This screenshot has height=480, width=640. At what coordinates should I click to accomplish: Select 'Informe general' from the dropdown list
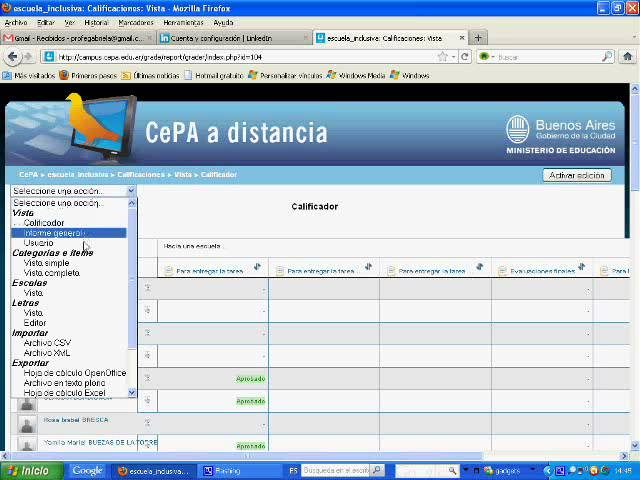pos(54,233)
